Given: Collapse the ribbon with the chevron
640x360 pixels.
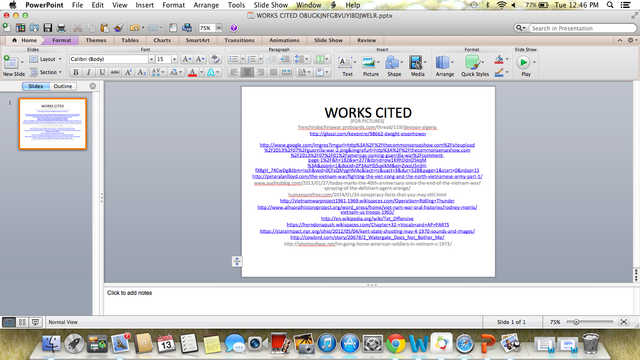Looking at the screenshot, I should pyautogui.click(x=620, y=40).
